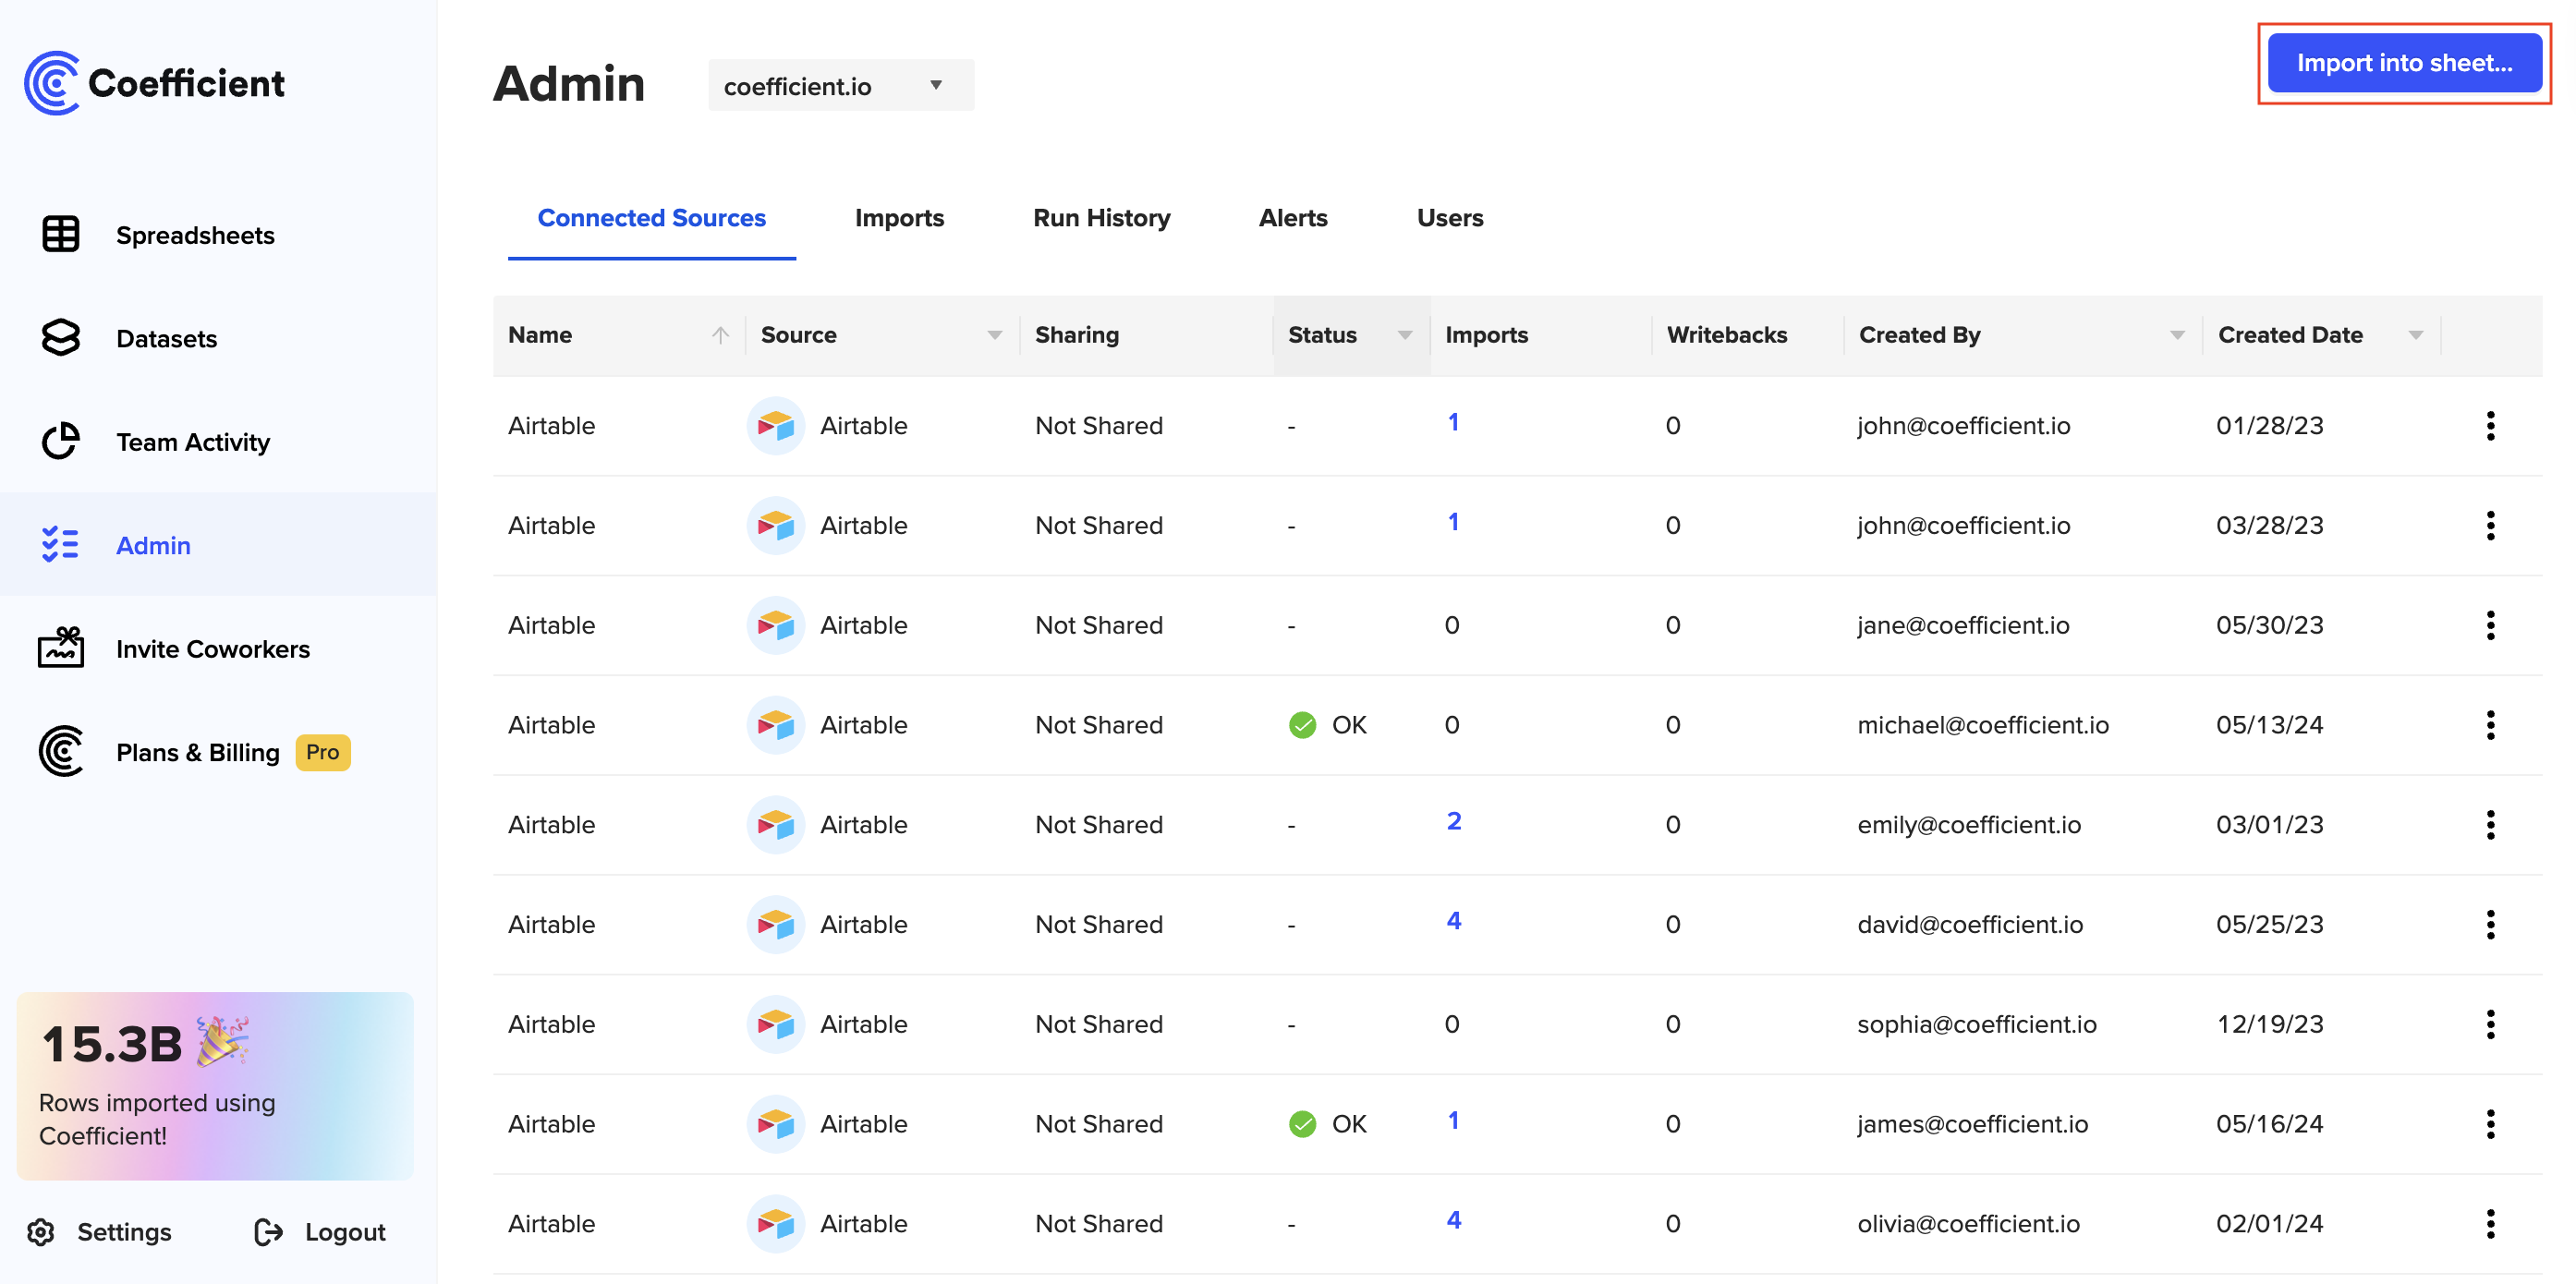Select the Connected Sources tab
This screenshot has width=2576, height=1284.
[x=652, y=218]
